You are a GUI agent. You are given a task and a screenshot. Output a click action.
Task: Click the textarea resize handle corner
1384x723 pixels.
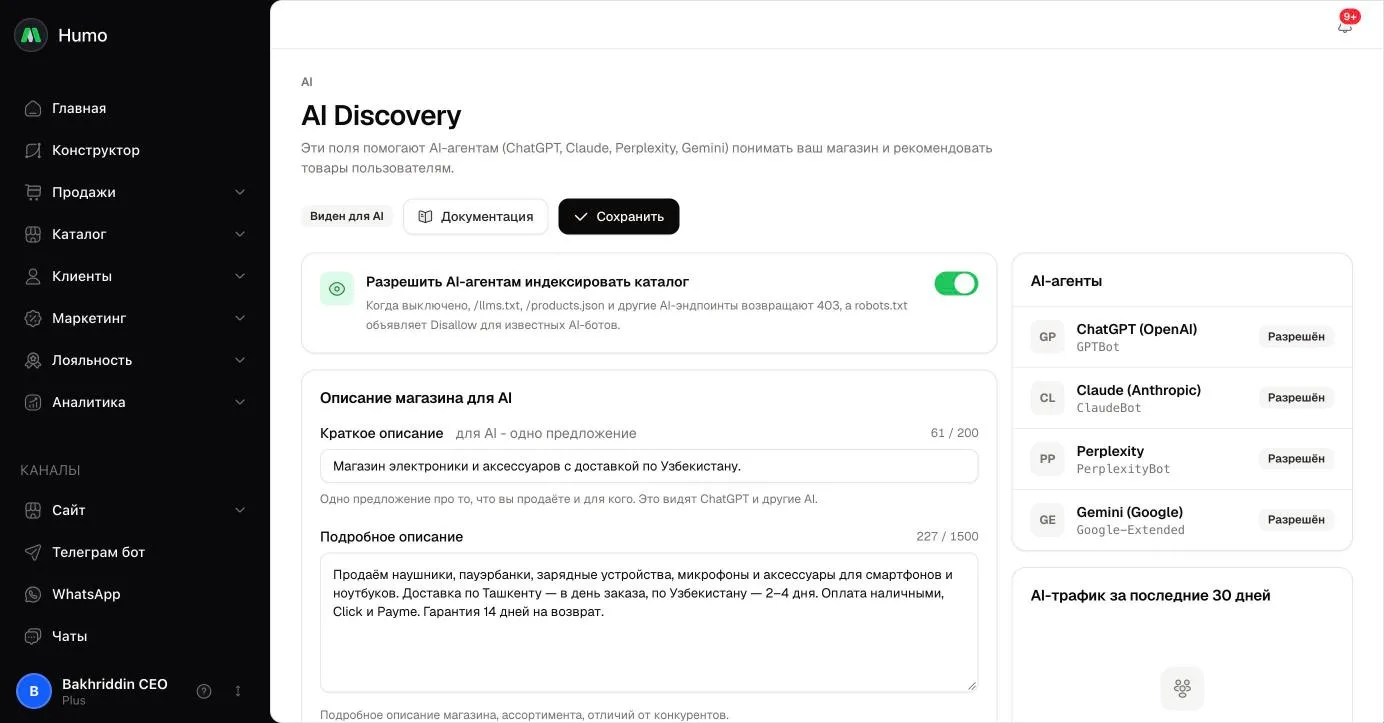coord(971,685)
